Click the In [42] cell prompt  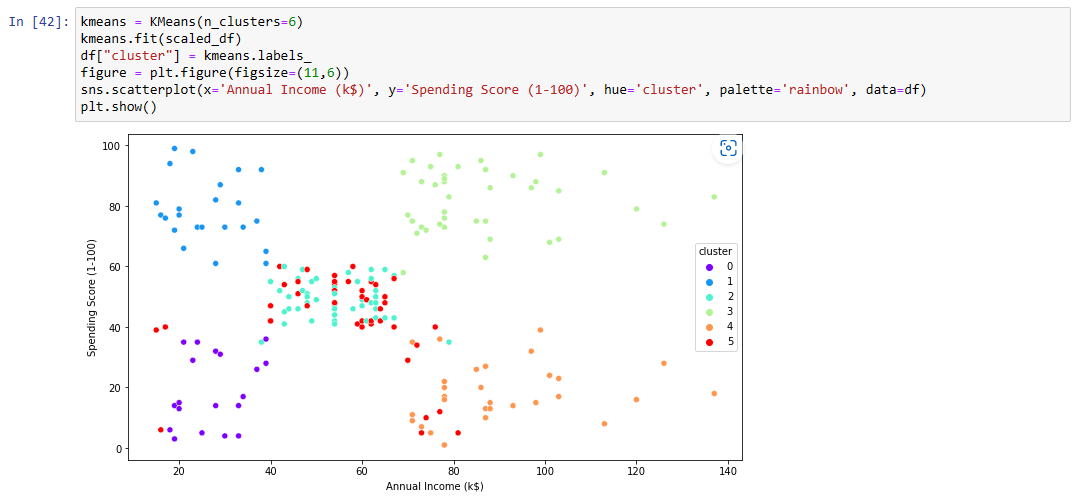tap(38, 22)
